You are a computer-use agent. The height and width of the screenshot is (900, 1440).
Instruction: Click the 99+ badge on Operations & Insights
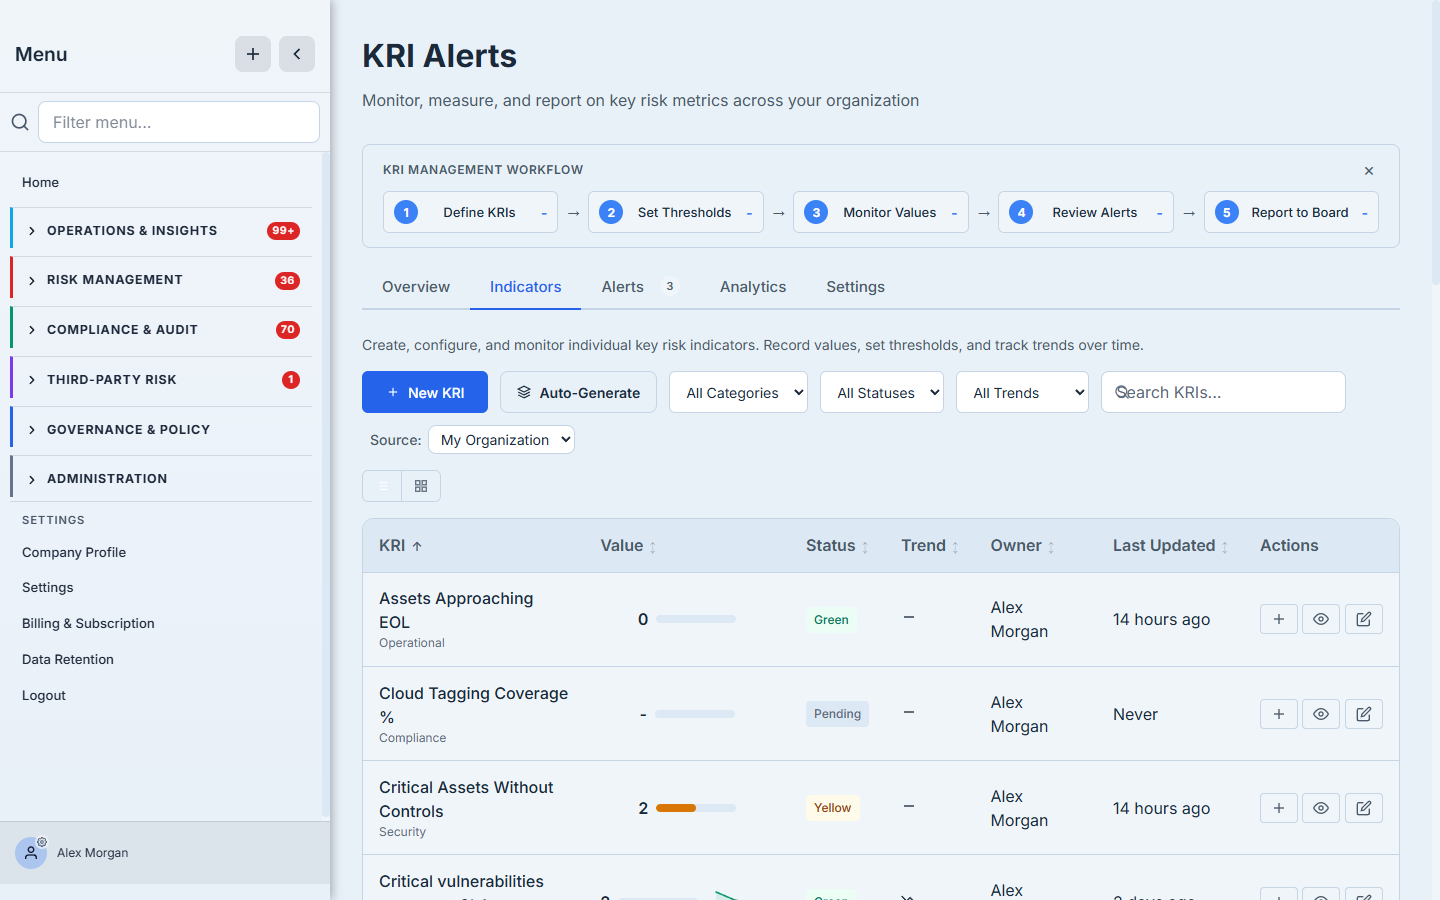[283, 231]
